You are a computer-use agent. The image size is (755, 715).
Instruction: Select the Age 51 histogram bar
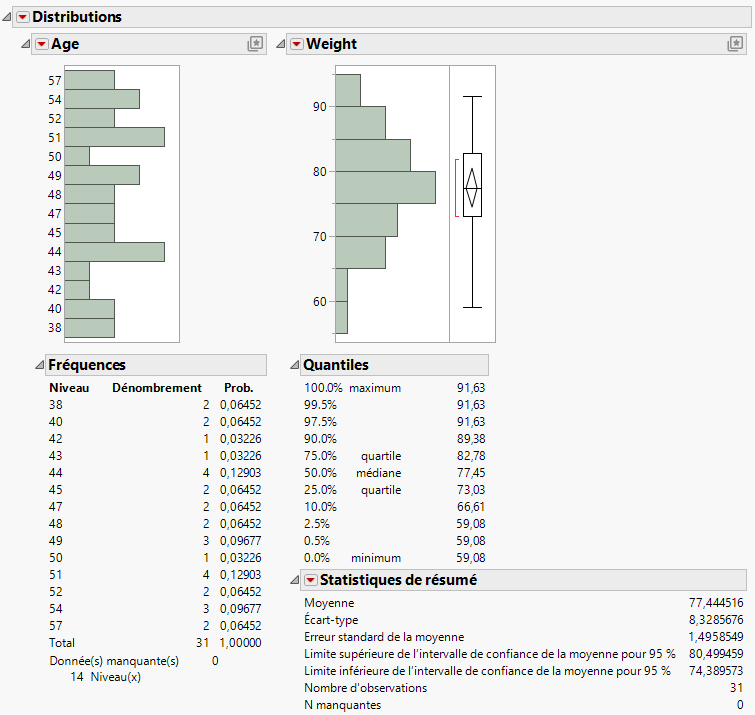pyautogui.click(x=115, y=137)
